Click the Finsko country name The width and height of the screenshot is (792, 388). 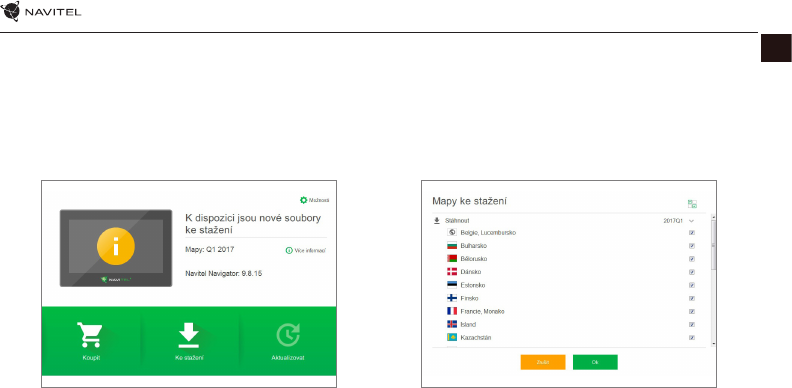[x=469, y=298]
